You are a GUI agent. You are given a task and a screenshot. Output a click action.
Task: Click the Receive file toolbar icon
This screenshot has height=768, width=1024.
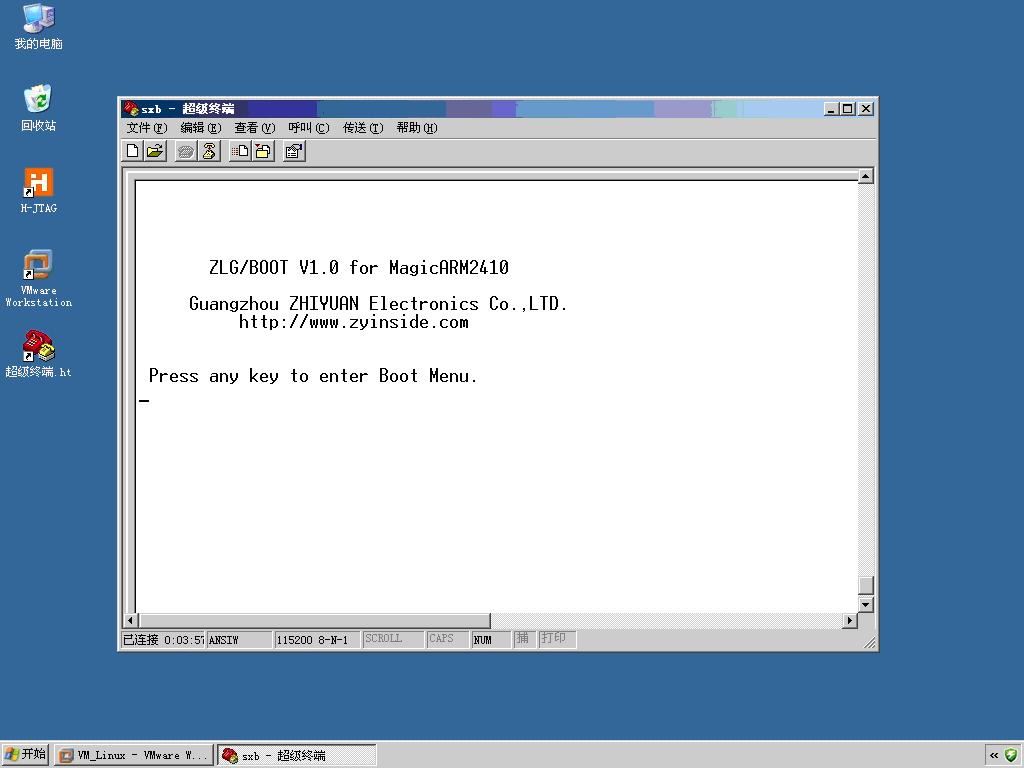(x=263, y=152)
